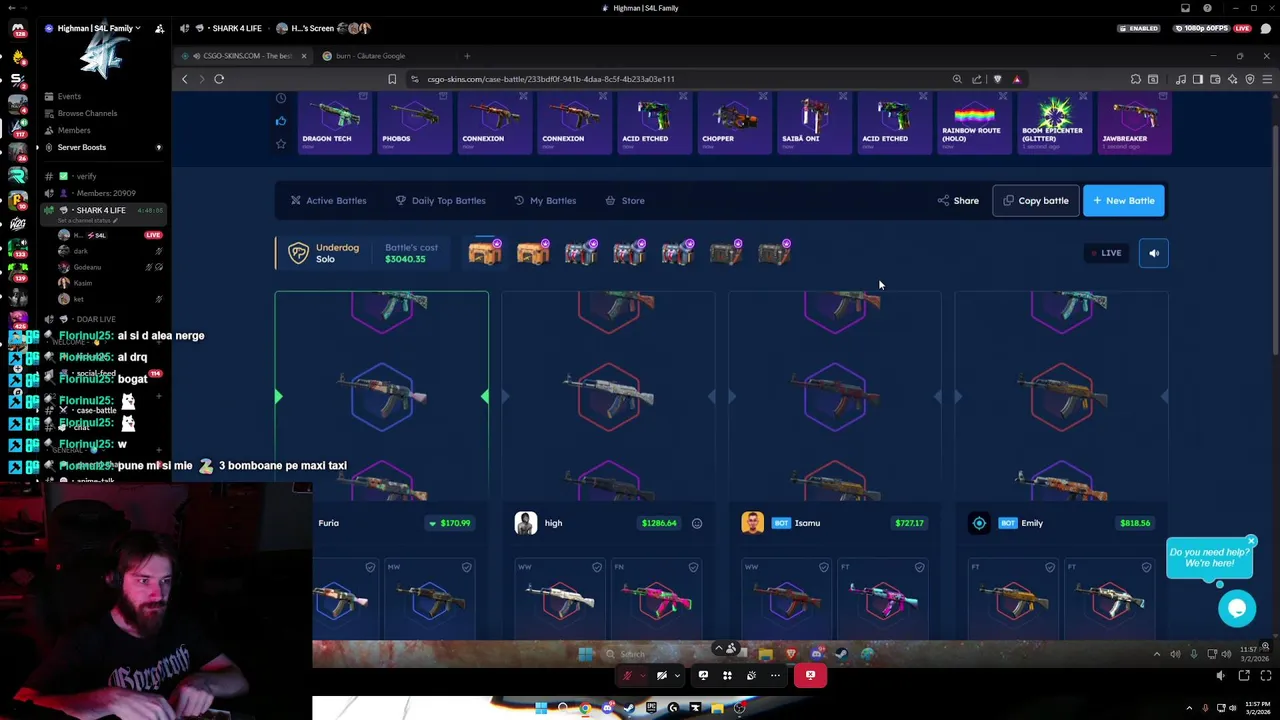
Task: Open Browse Channels in Discord
Action: pos(87,113)
